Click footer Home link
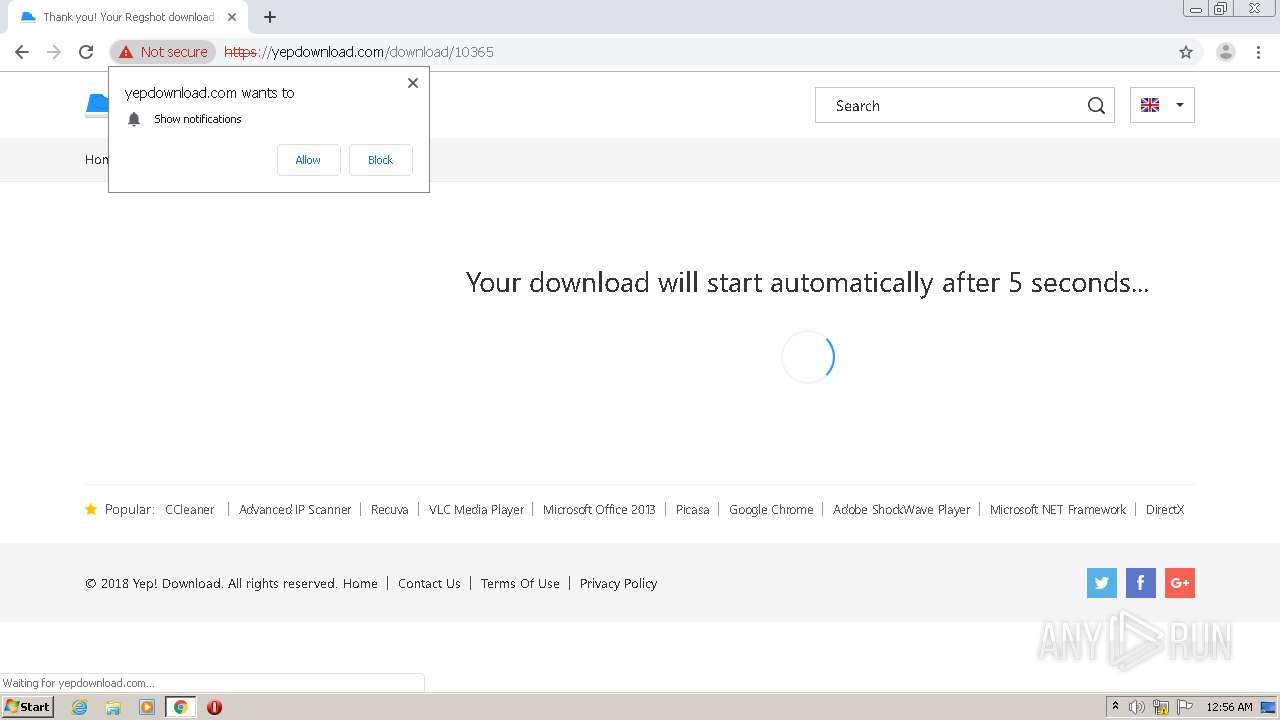This screenshot has width=1280, height=720. pyautogui.click(x=360, y=584)
